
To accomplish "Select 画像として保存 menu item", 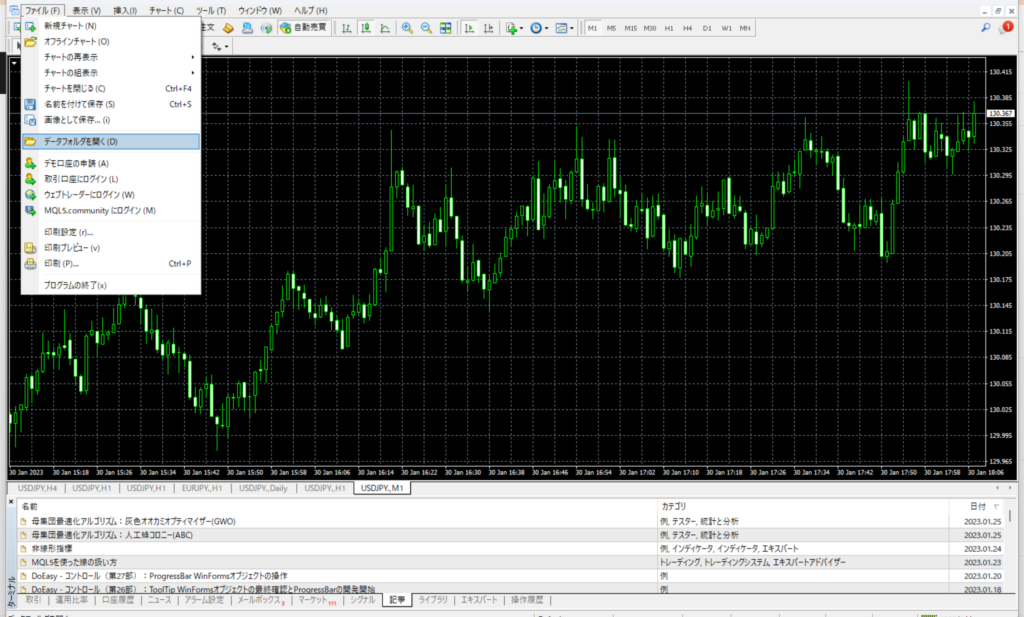I will (x=111, y=119).
